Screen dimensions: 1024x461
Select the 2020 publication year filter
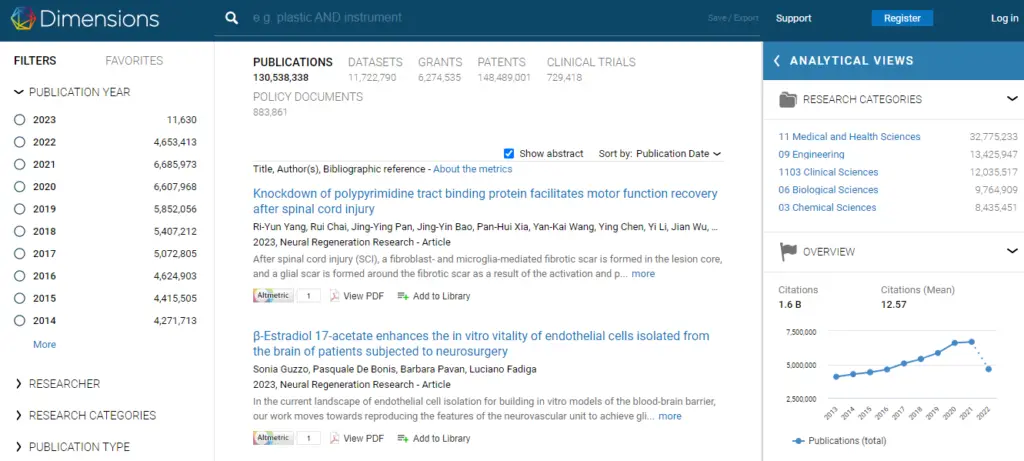point(20,186)
